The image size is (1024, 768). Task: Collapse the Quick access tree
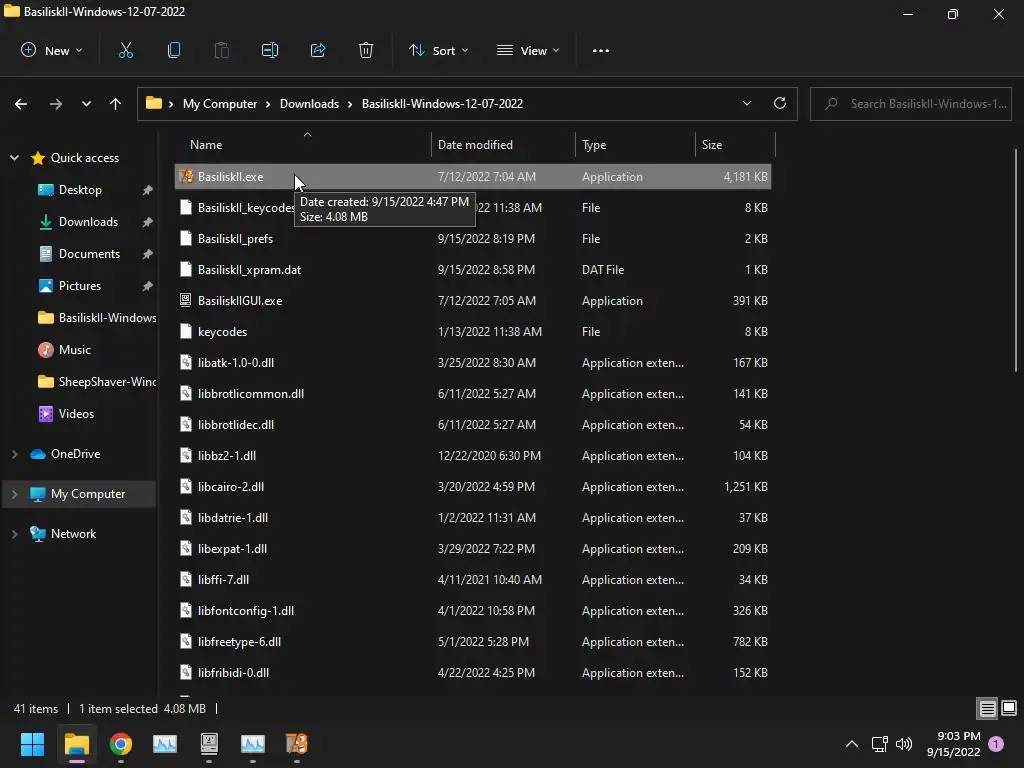pyautogui.click(x=14, y=158)
